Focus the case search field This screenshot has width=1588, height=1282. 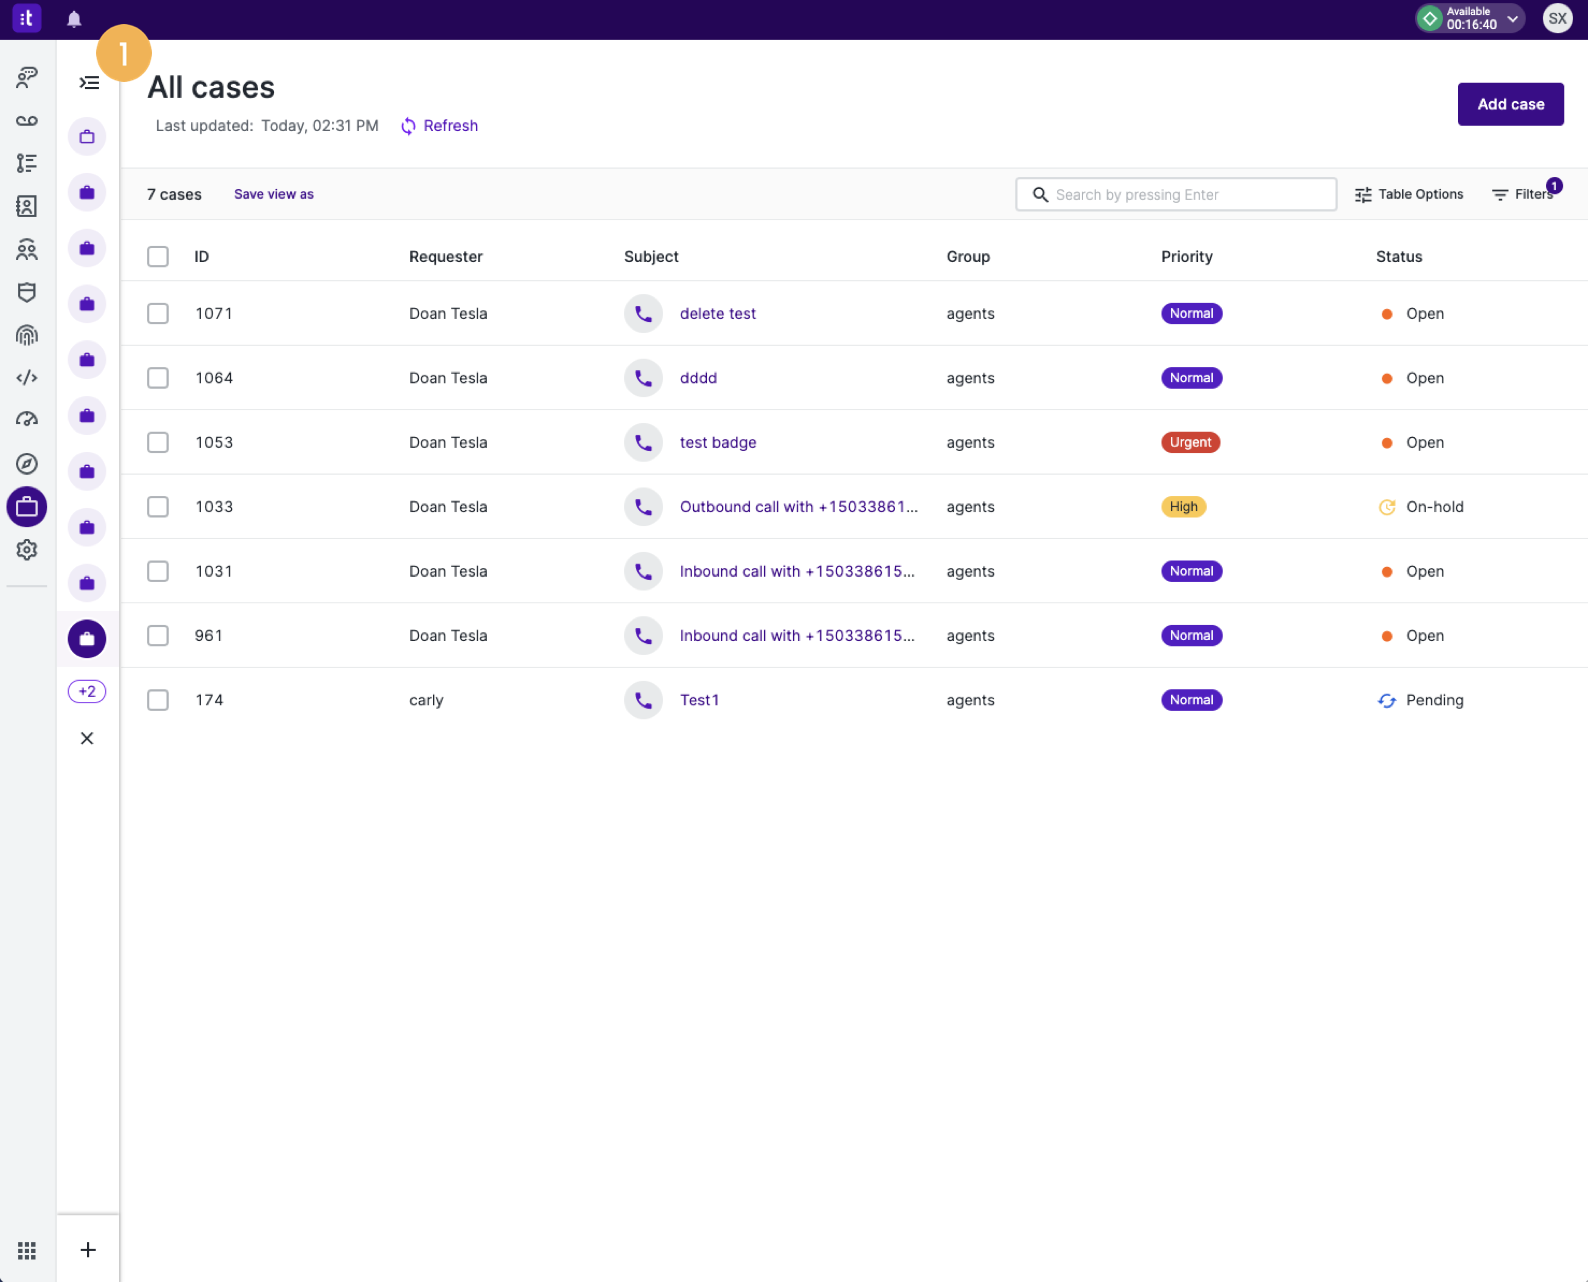pos(1176,195)
